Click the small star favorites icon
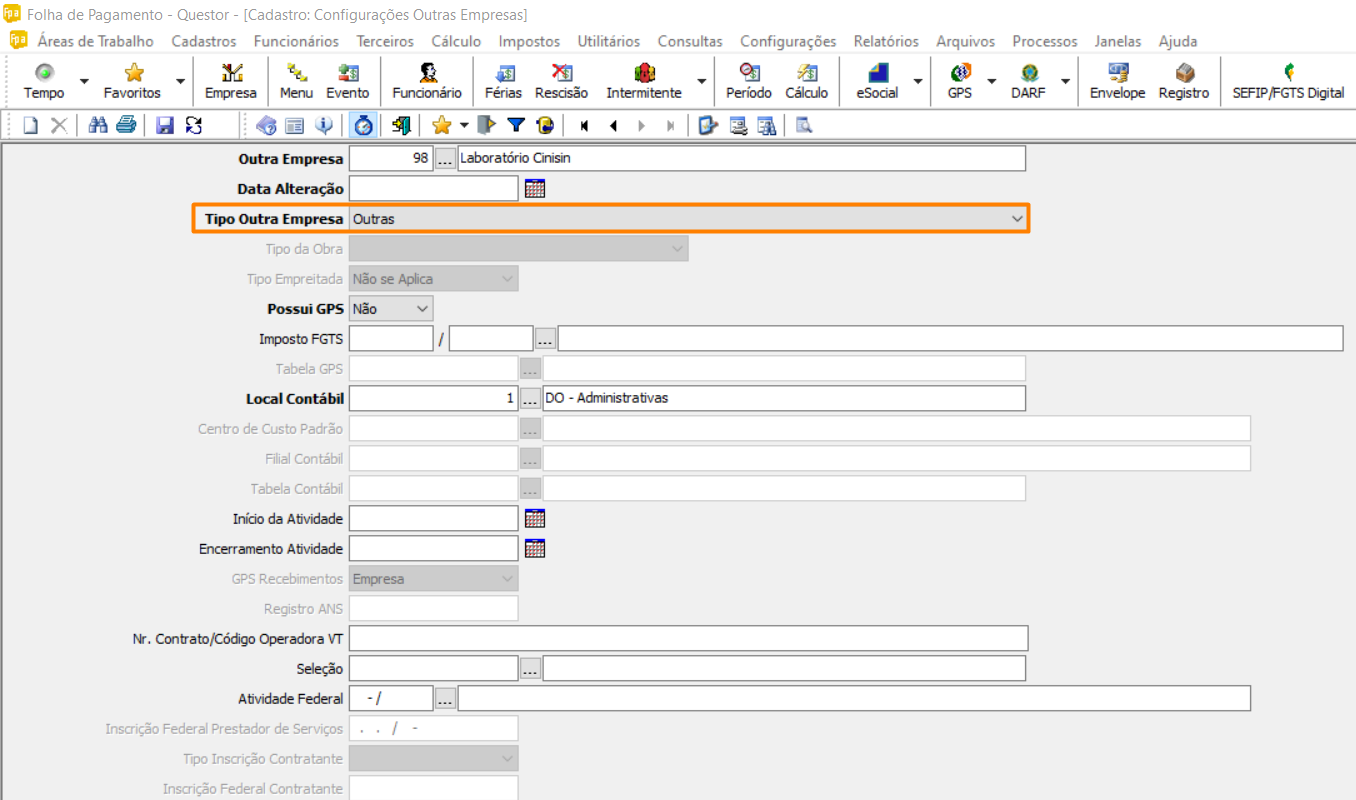 (x=441, y=125)
